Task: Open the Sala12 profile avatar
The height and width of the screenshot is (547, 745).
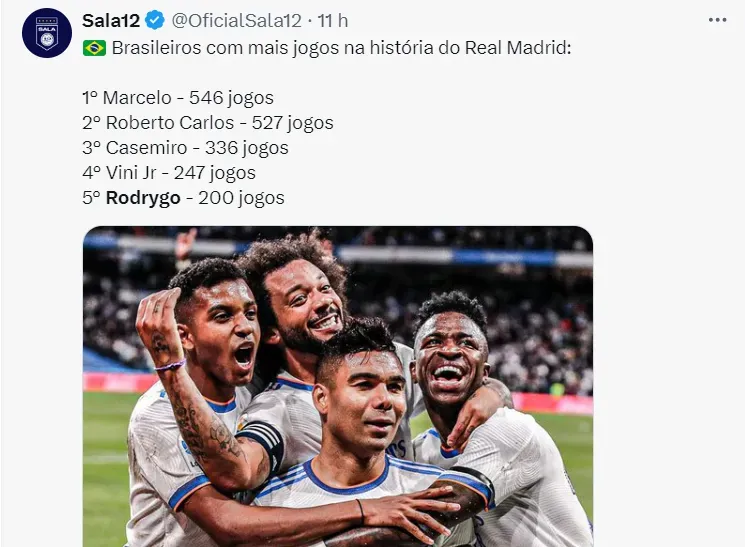Action: click(x=47, y=33)
